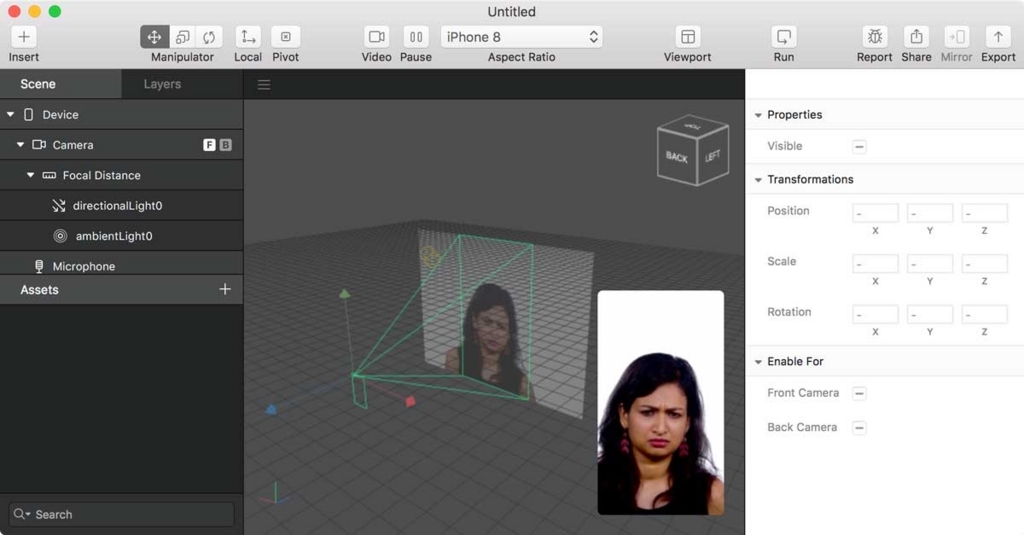Click the Rotation Y field
The width and height of the screenshot is (1024, 535).
[929, 314]
